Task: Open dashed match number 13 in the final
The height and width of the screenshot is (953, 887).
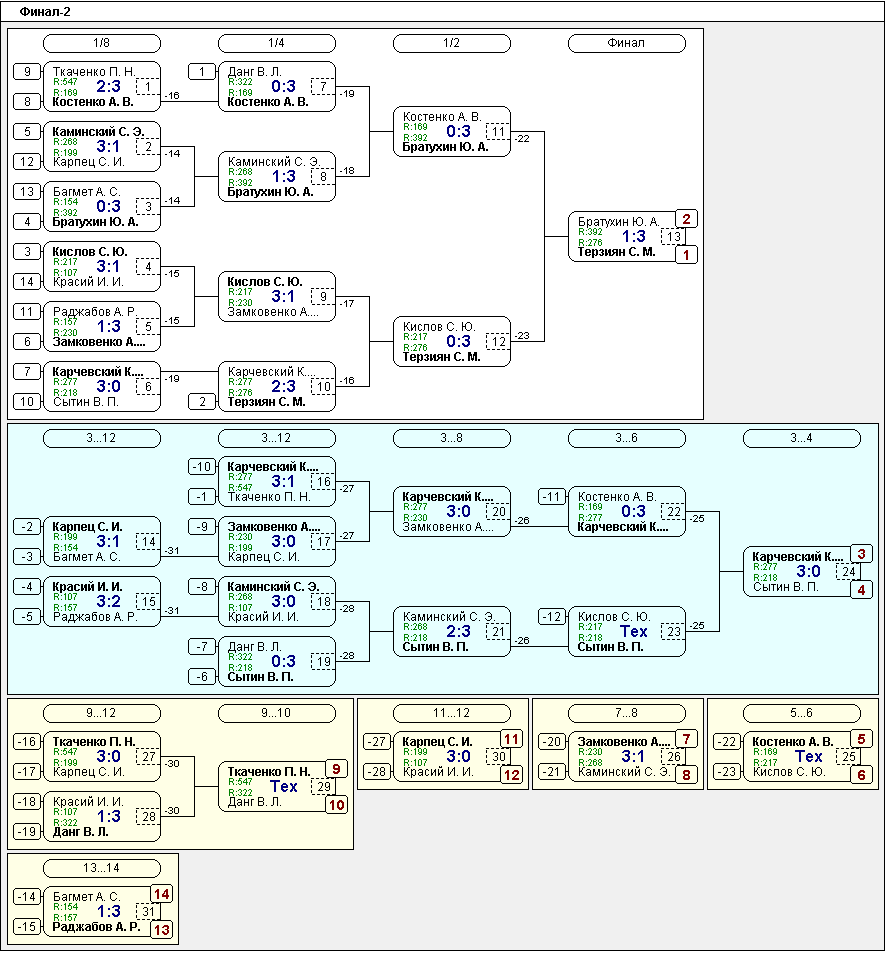Action: 675,237
